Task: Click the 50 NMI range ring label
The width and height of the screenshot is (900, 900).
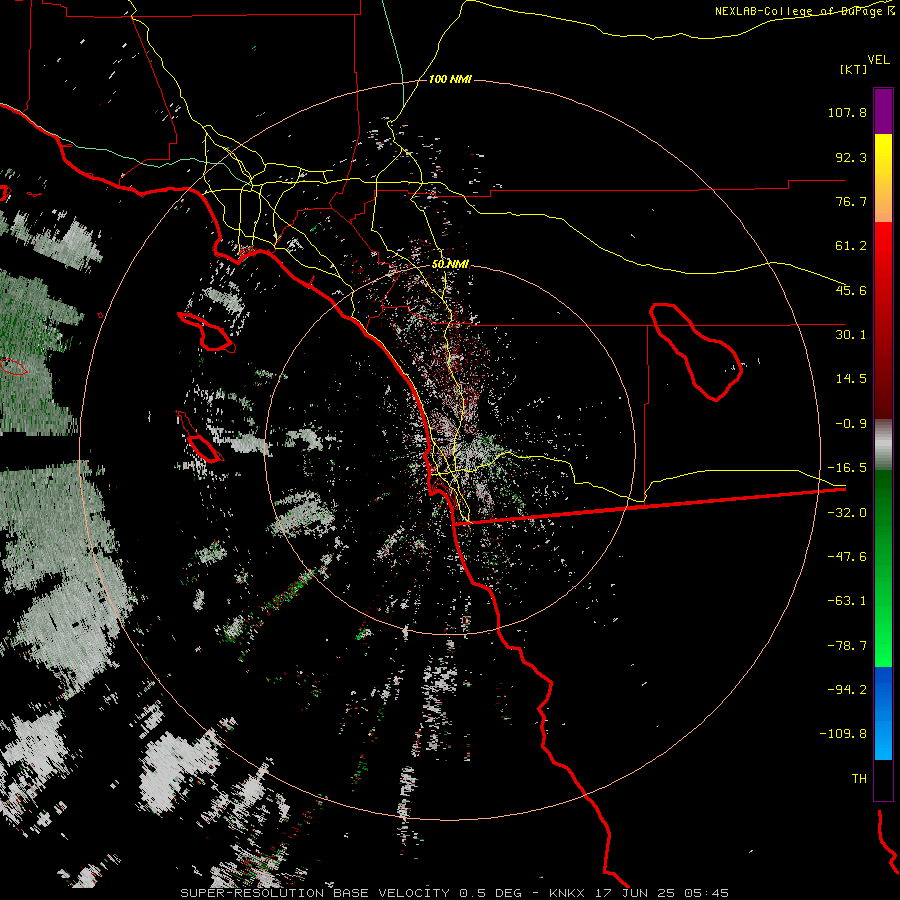Action: (450, 264)
